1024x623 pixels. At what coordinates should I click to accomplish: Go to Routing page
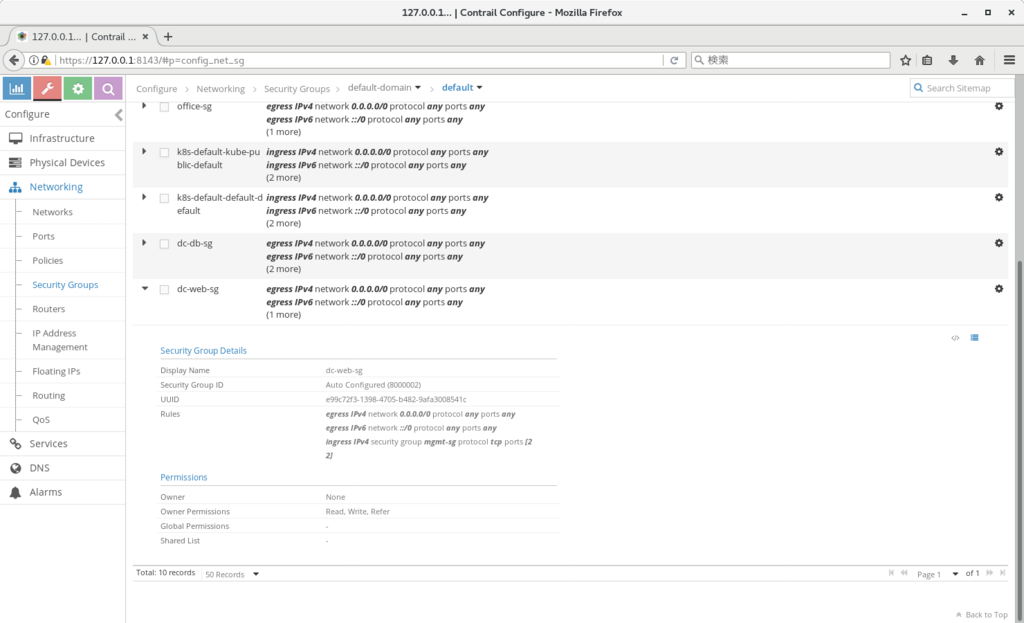tap(48, 396)
